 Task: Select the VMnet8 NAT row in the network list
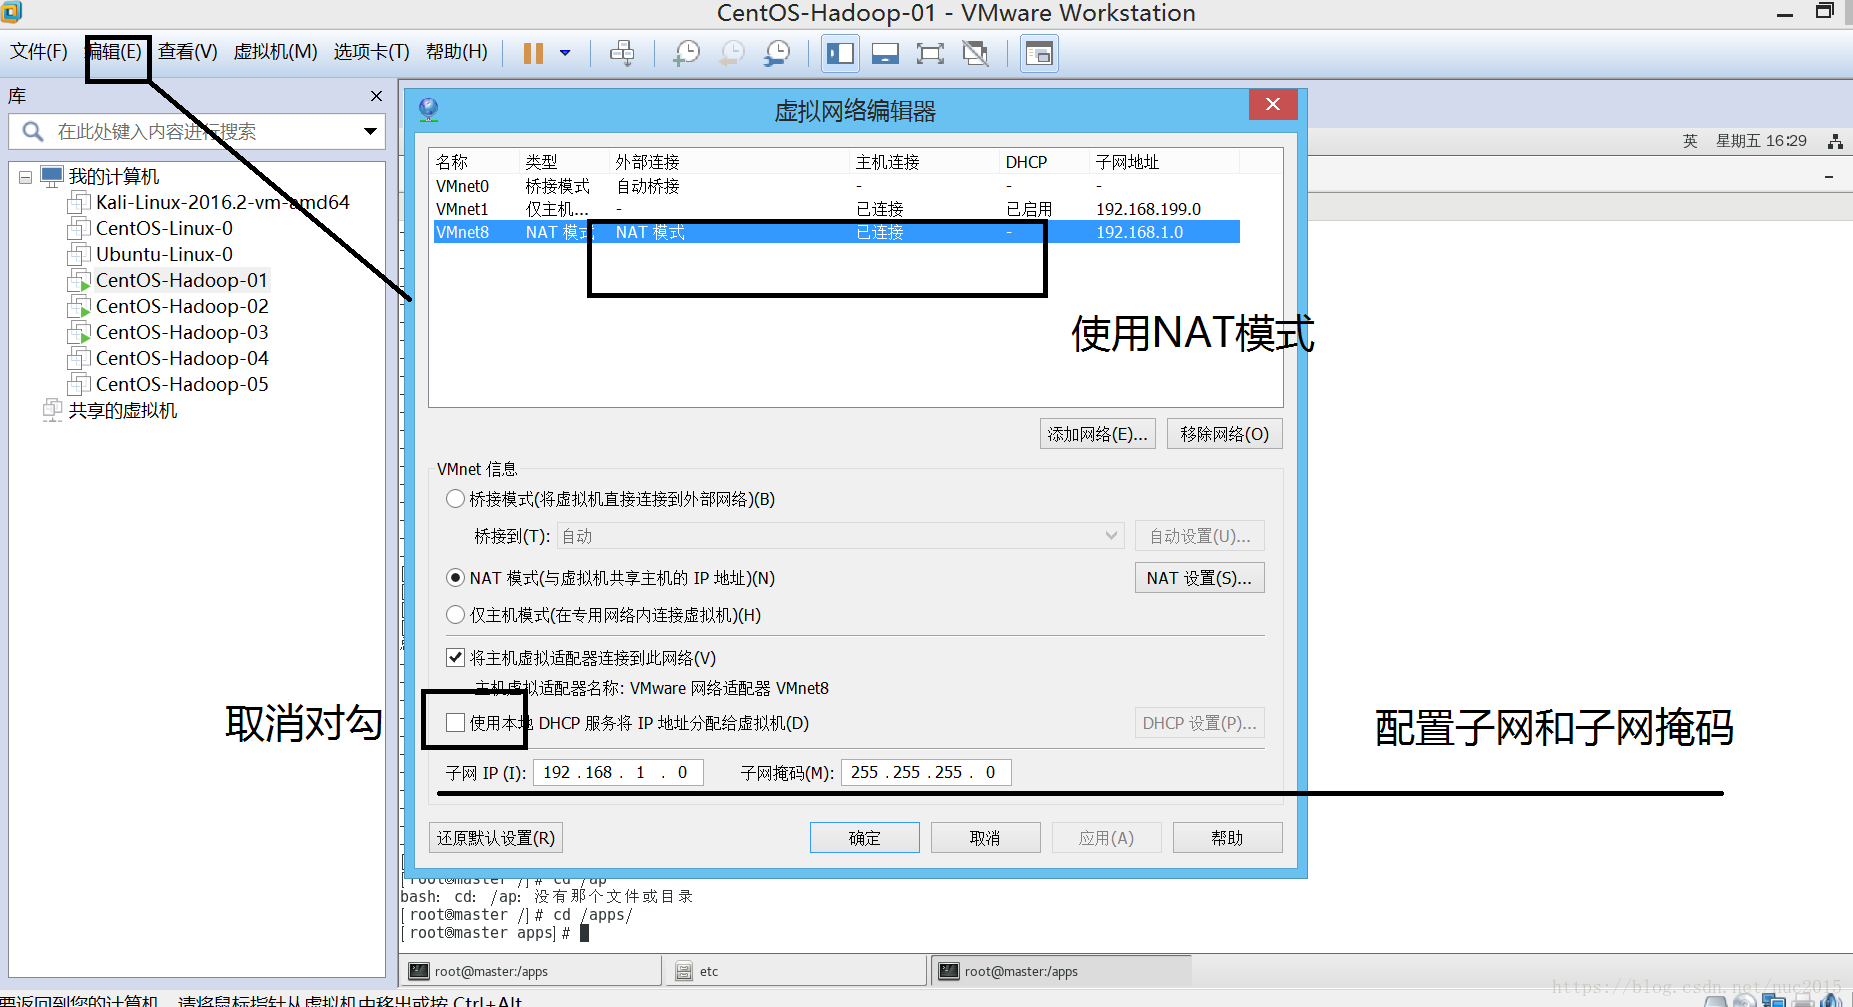(x=837, y=232)
